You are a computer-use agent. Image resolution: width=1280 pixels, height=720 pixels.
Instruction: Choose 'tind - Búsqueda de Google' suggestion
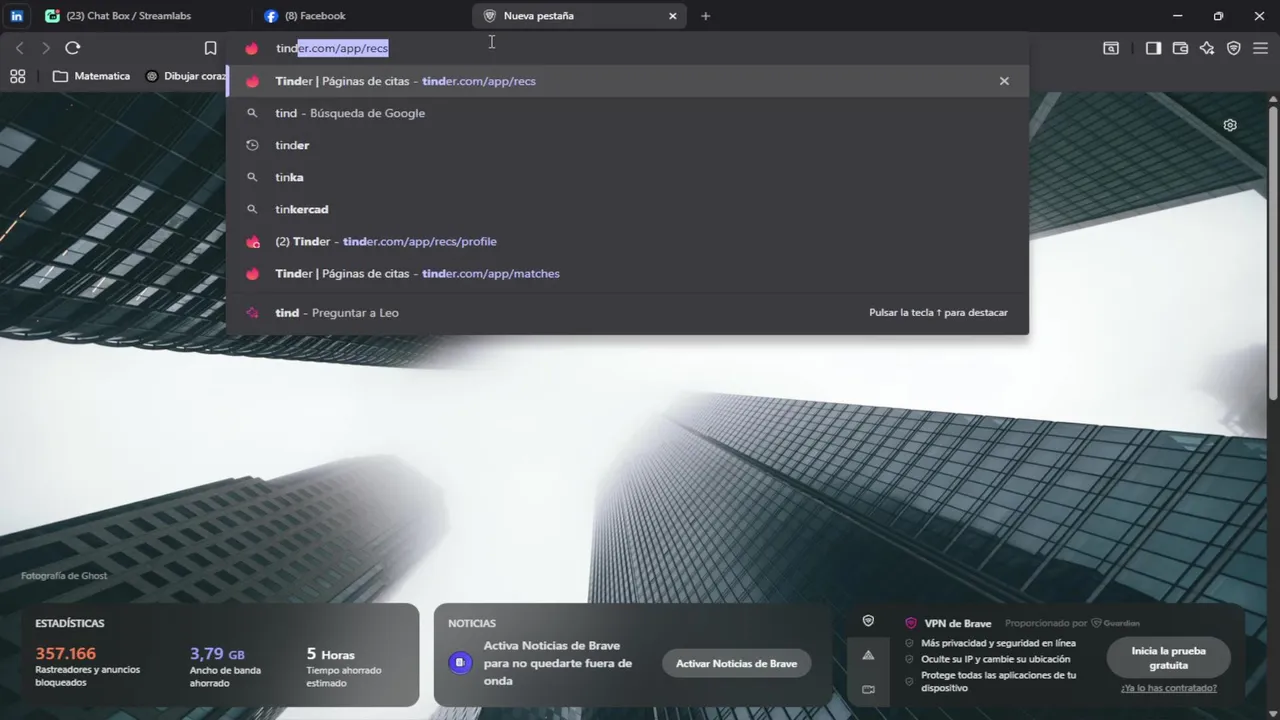click(628, 113)
